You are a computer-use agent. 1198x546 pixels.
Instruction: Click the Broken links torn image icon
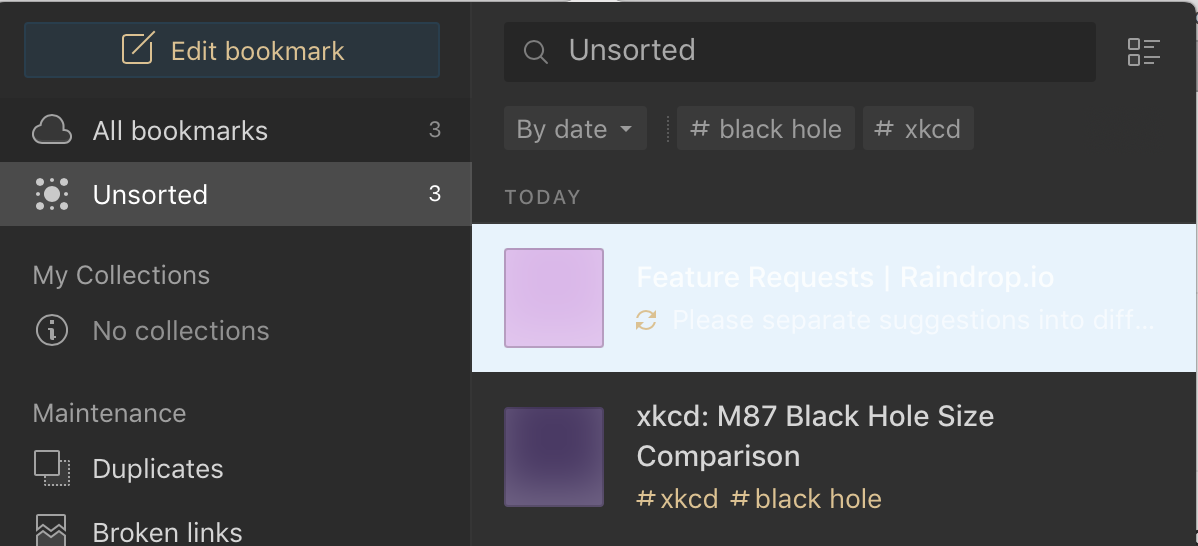[51, 531]
